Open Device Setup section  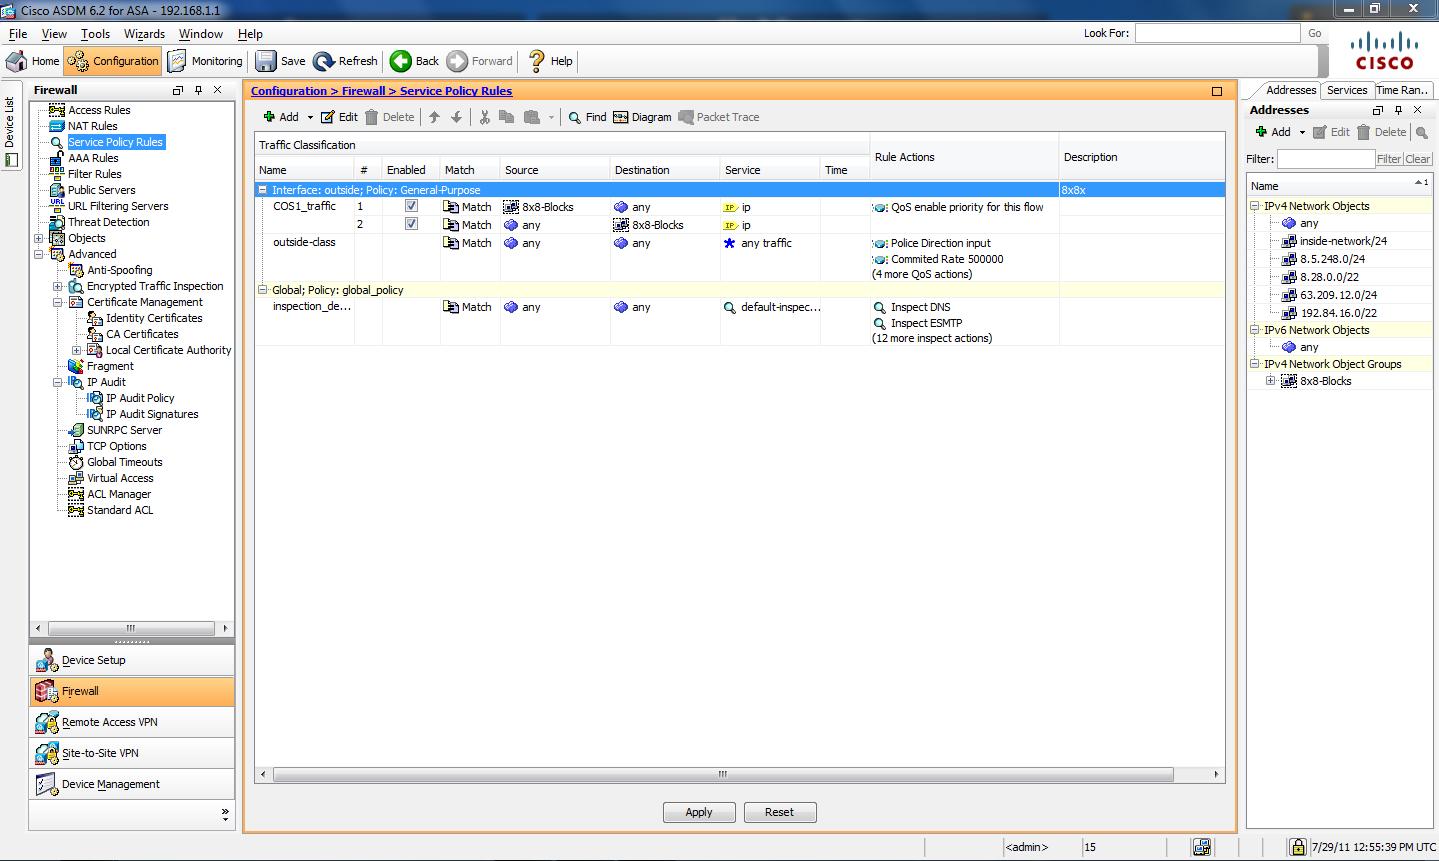coord(132,660)
